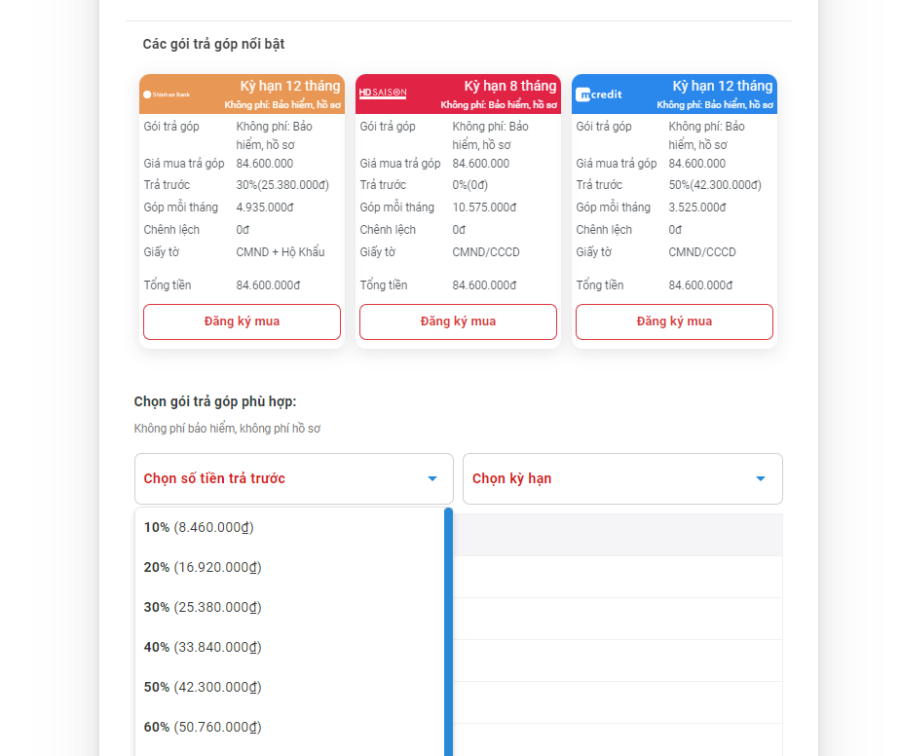Open the Chọn số tiền trả trước dropdown
Viewport: 900px width, 756px height.
(280, 479)
